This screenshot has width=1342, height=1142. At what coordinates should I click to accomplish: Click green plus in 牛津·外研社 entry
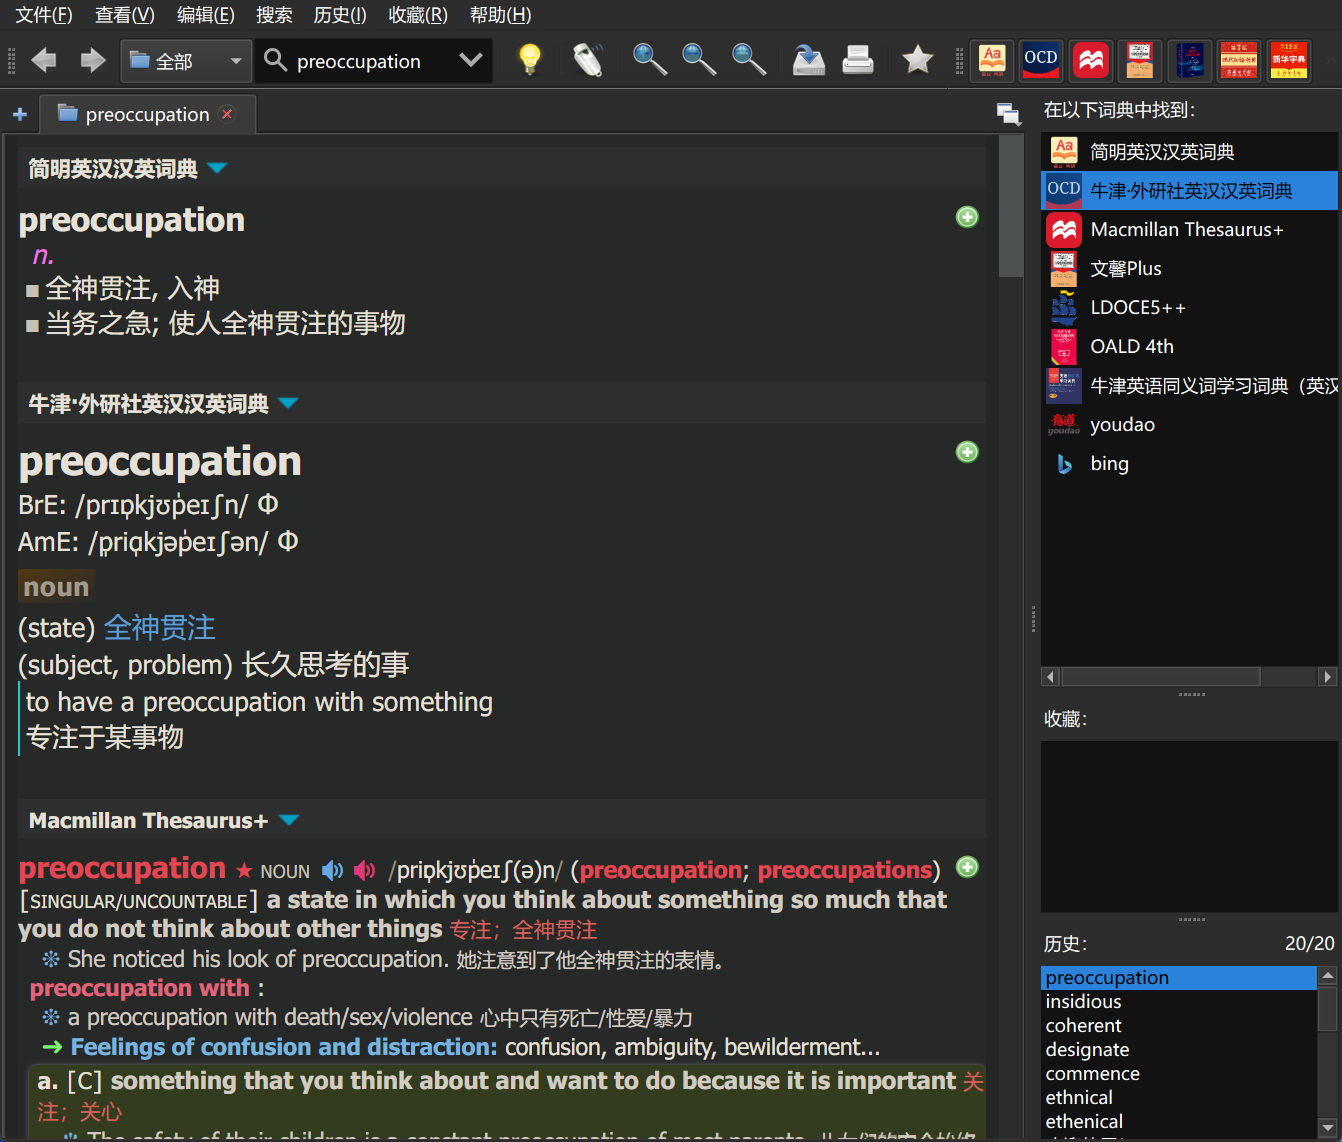coord(967,452)
